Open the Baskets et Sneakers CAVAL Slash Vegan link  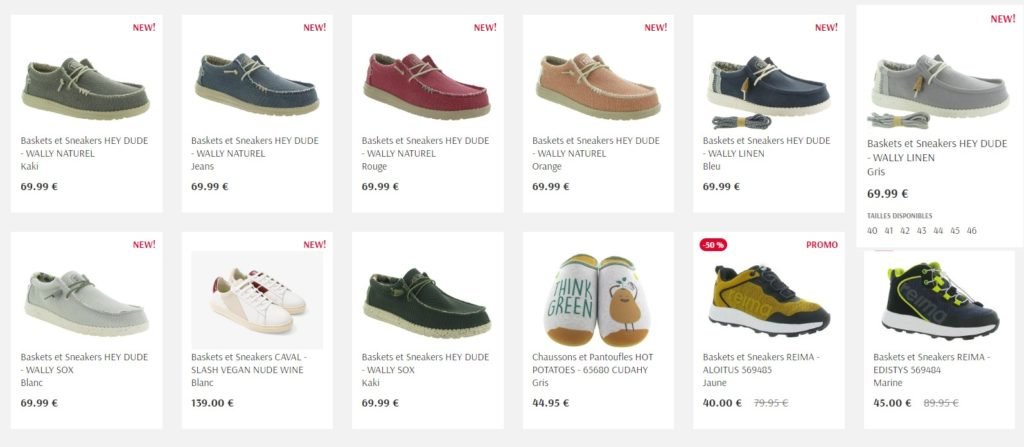click(x=249, y=363)
